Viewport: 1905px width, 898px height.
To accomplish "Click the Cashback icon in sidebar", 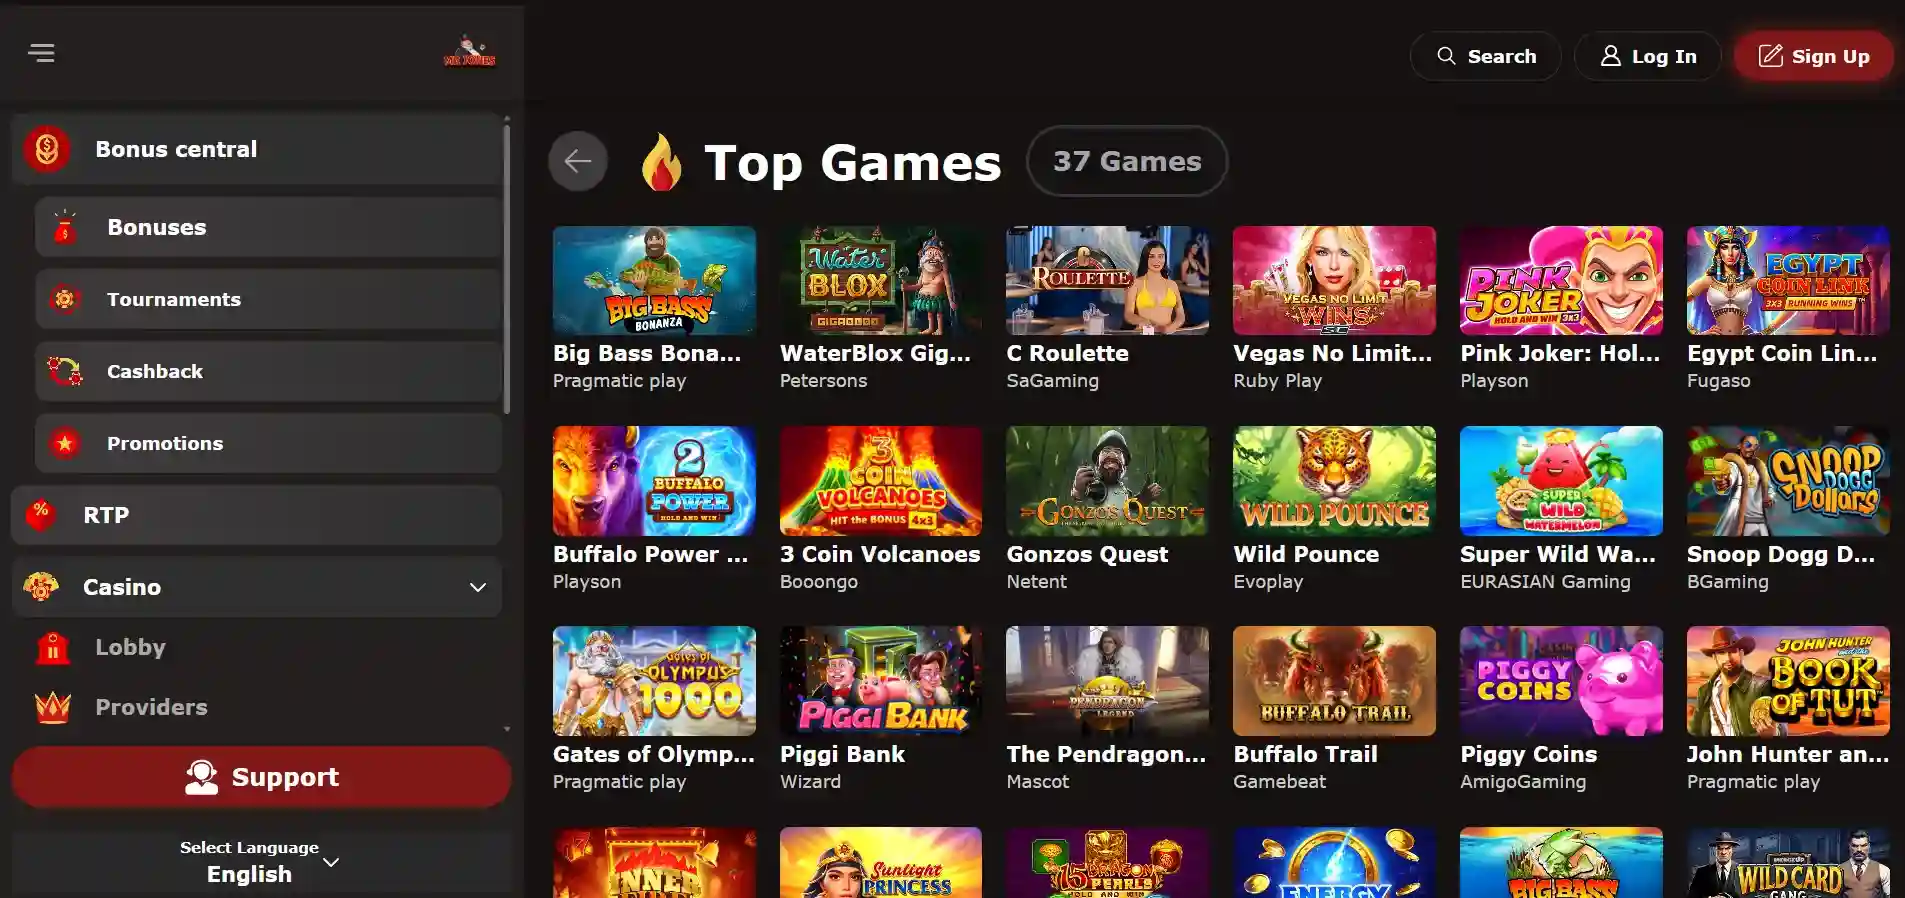I will [x=65, y=371].
